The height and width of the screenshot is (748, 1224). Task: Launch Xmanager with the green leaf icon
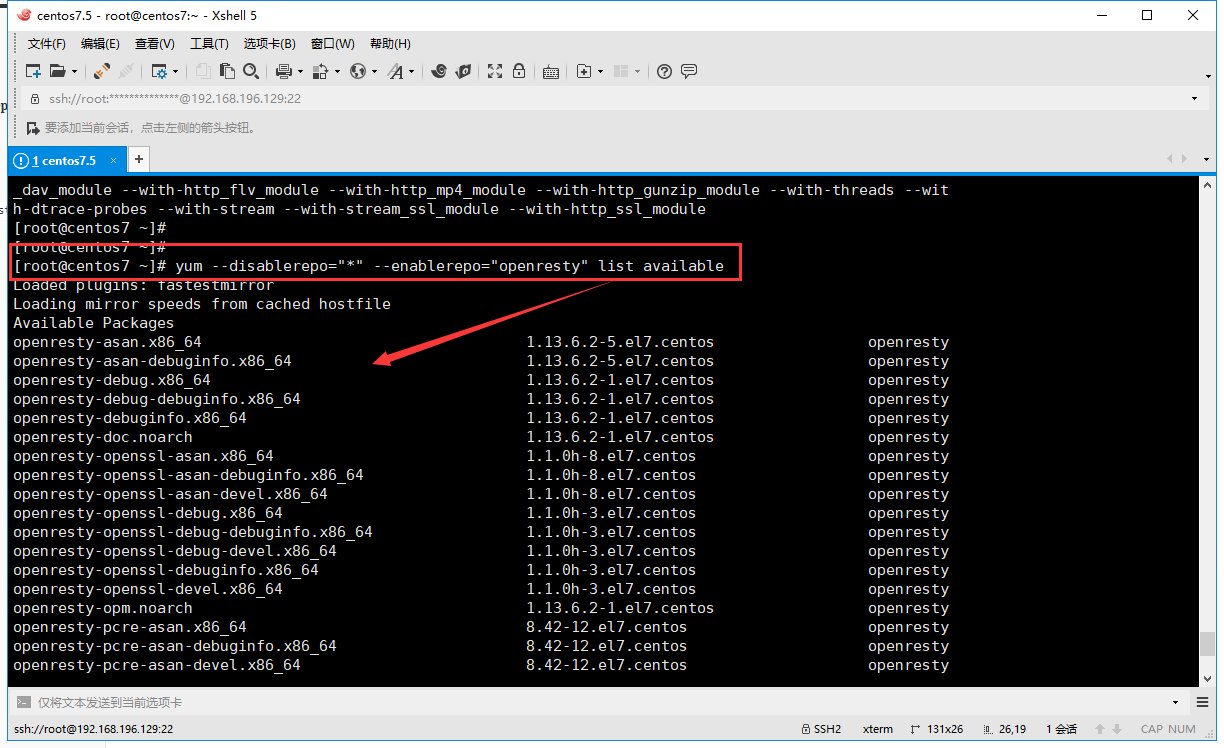(x=463, y=71)
